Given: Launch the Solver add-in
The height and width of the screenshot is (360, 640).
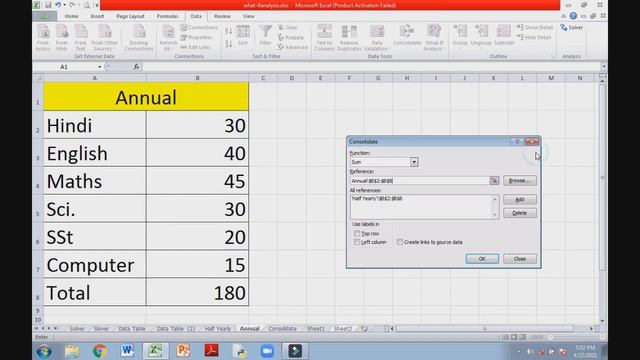Looking at the screenshot, I should point(571,27).
